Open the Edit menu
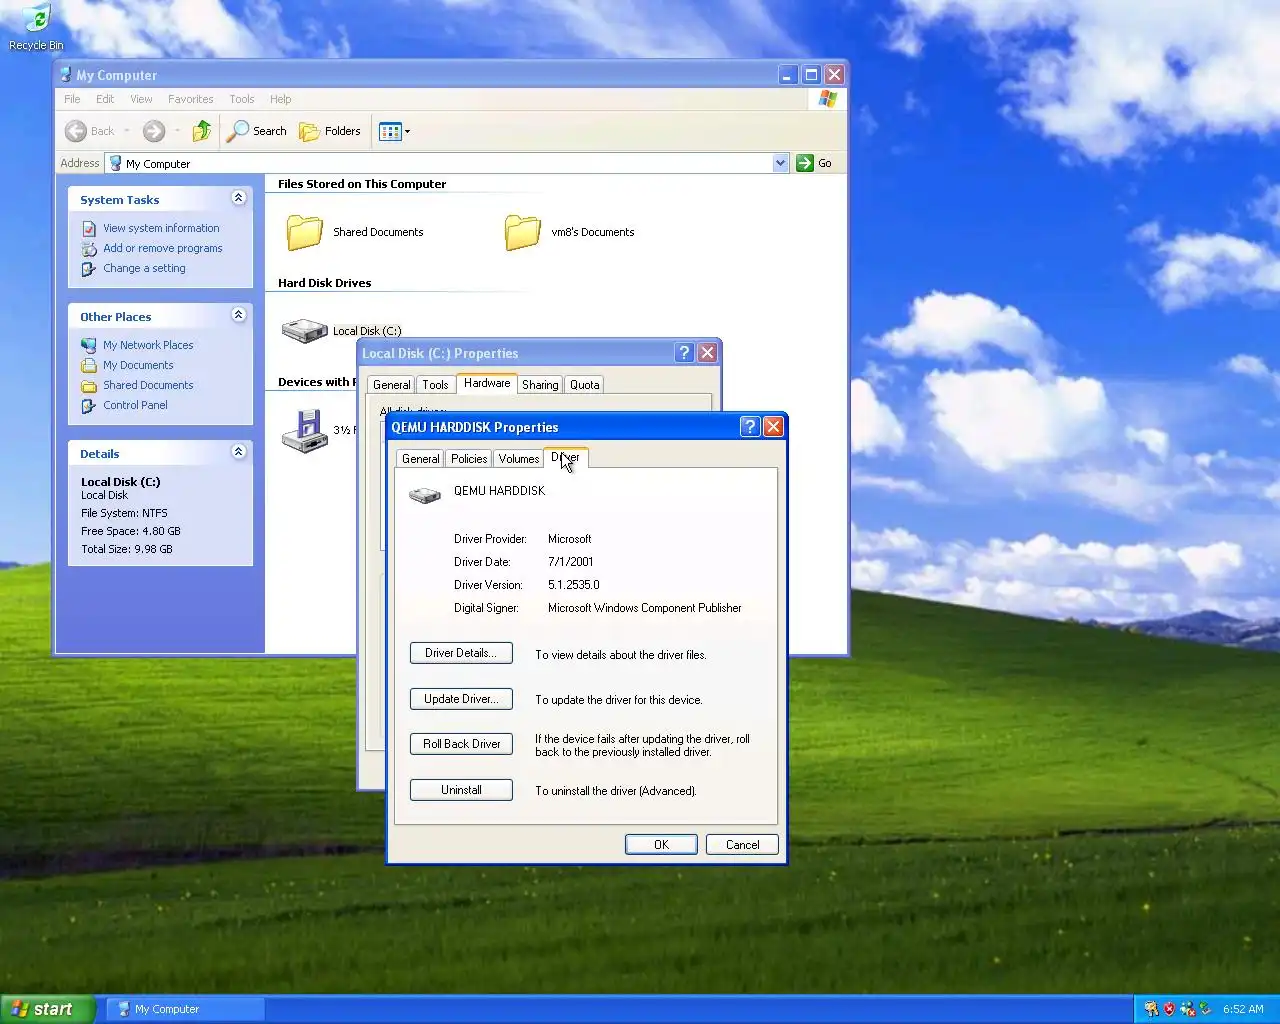The image size is (1280, 1024). 105,99
